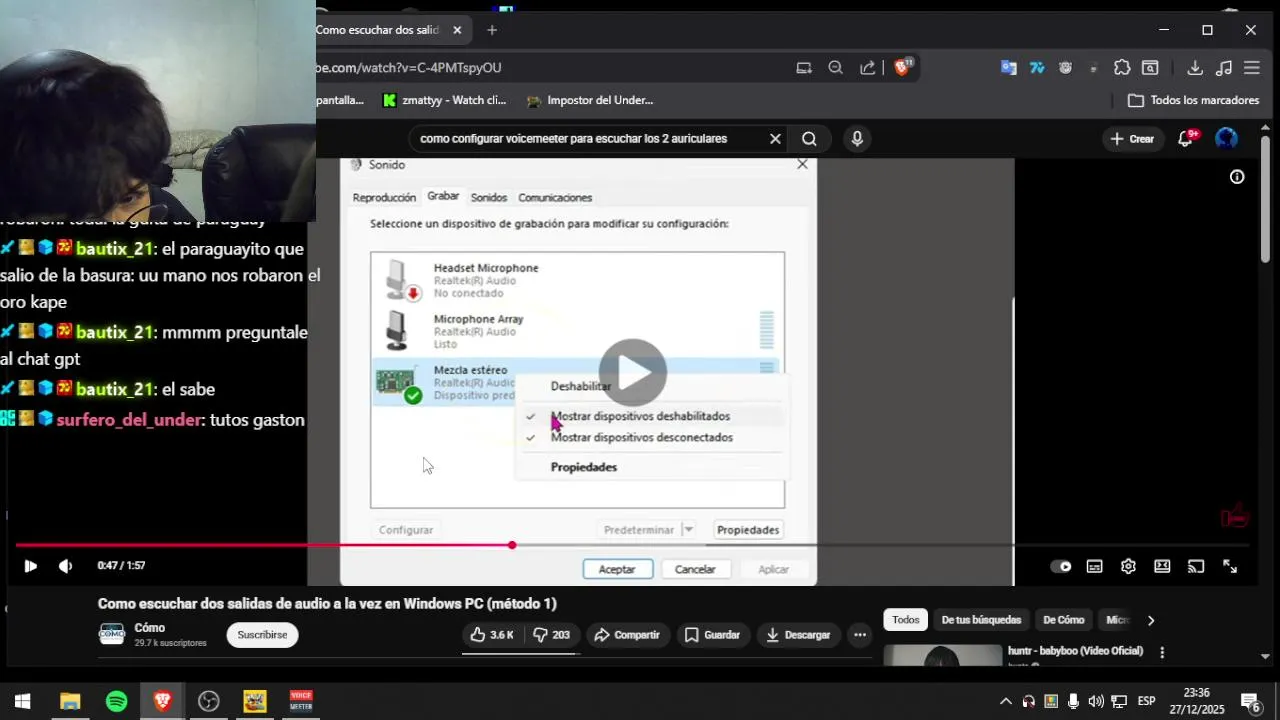
Task: Open Brave Shields icon in address bar
Action: (x=903, y=68)
